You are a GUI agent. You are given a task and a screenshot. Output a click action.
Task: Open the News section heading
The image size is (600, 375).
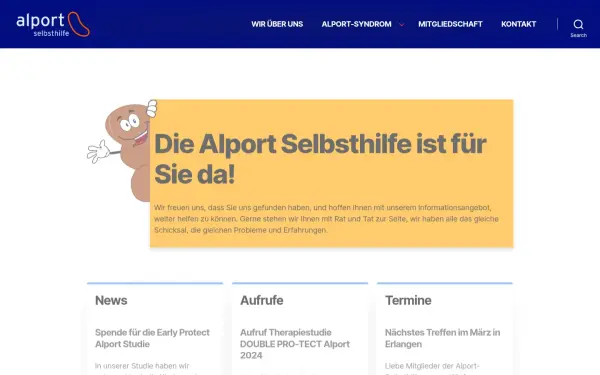111,300
